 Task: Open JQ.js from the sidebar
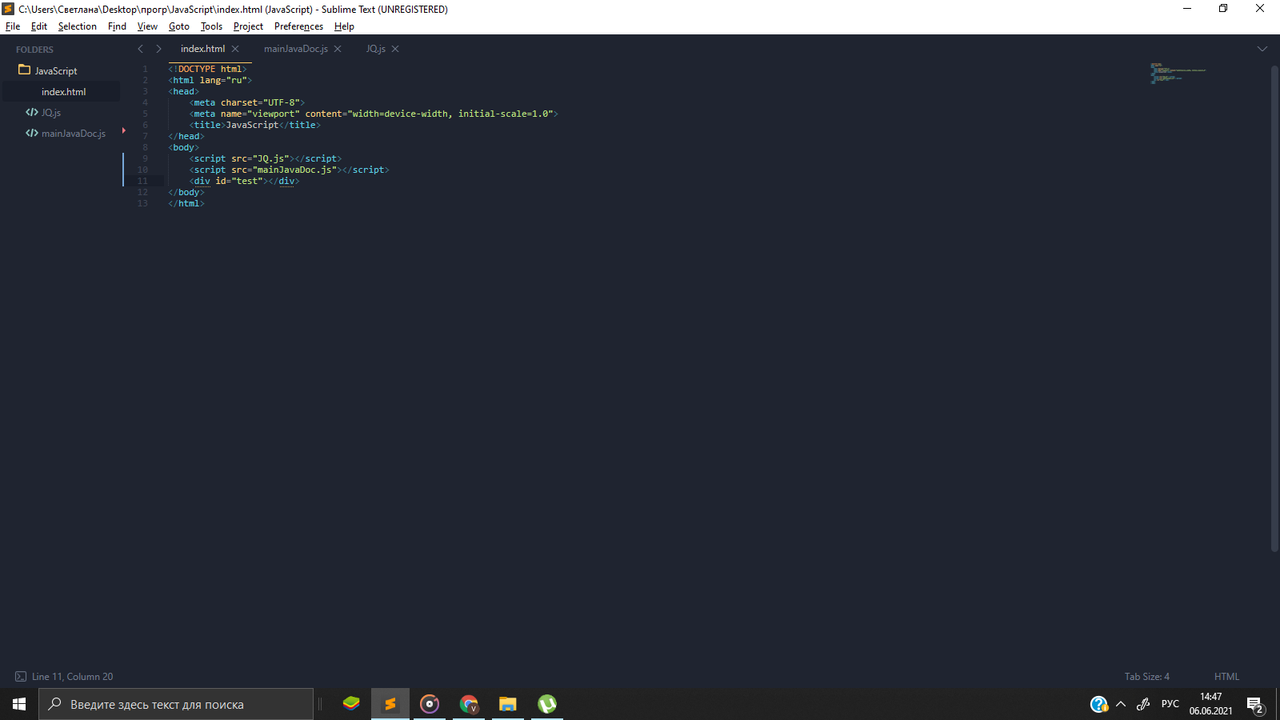(51, 112)
